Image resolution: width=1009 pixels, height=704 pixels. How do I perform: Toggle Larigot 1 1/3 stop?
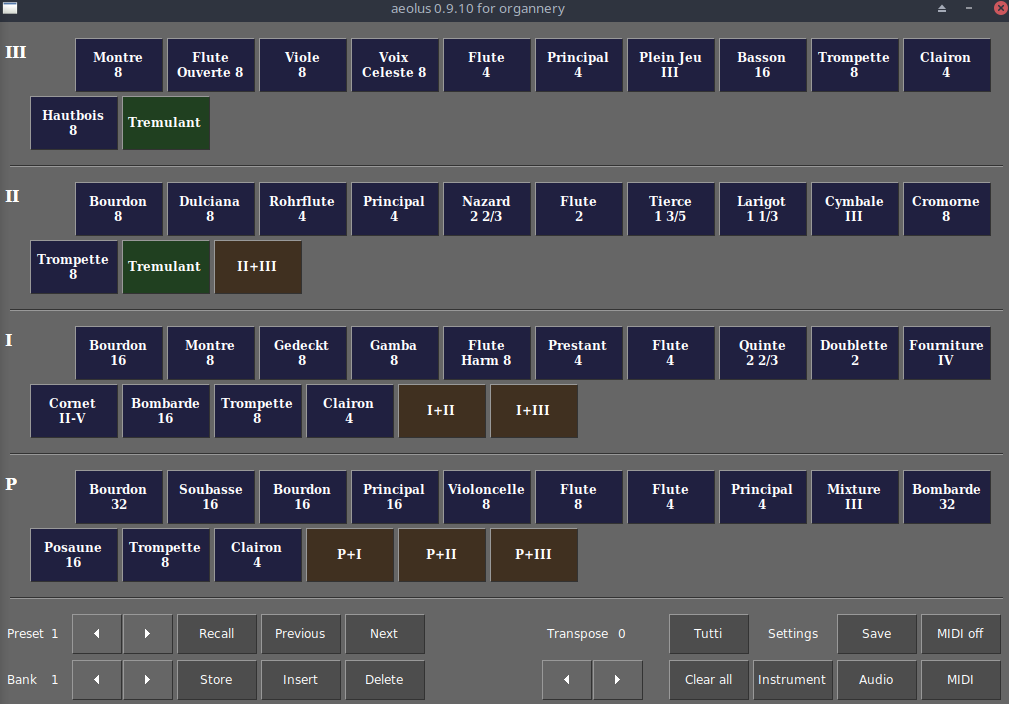coord(763,209)
